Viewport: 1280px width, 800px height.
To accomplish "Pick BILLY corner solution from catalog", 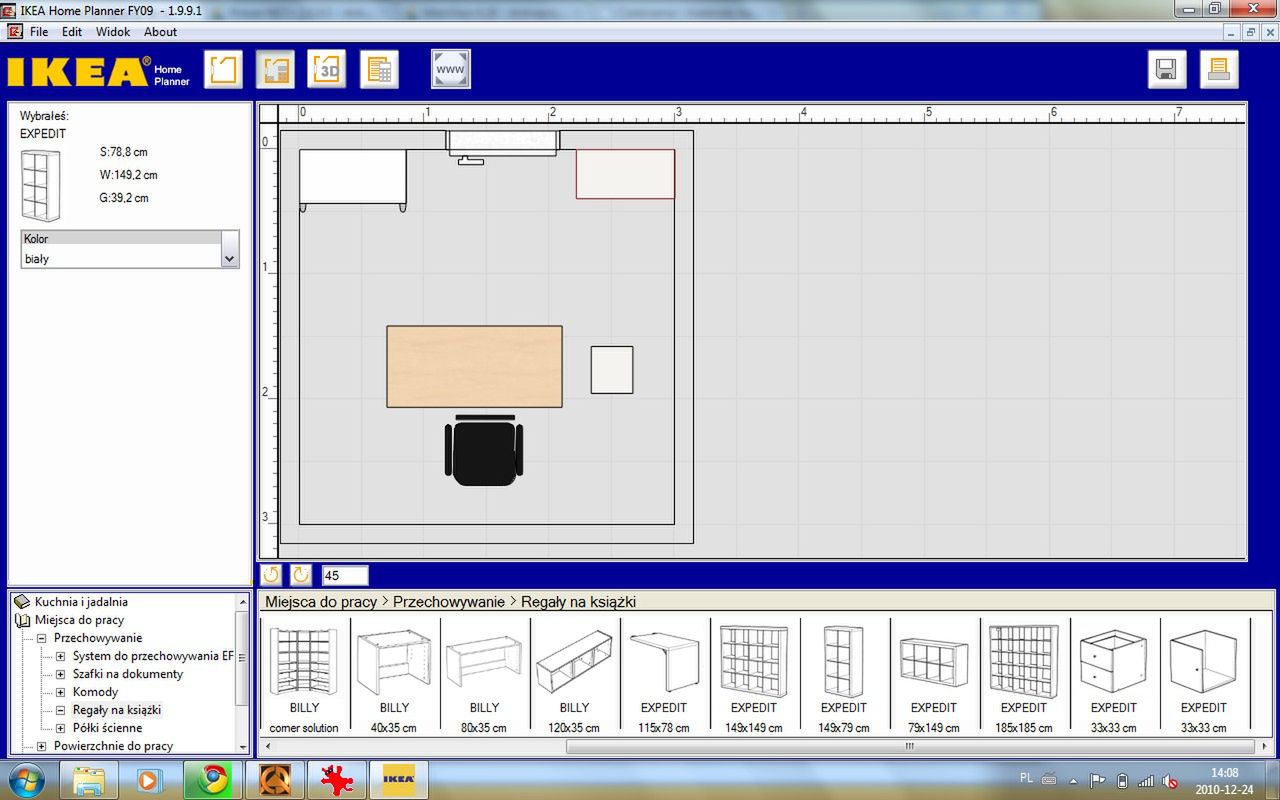I will (x=304, y=677).
